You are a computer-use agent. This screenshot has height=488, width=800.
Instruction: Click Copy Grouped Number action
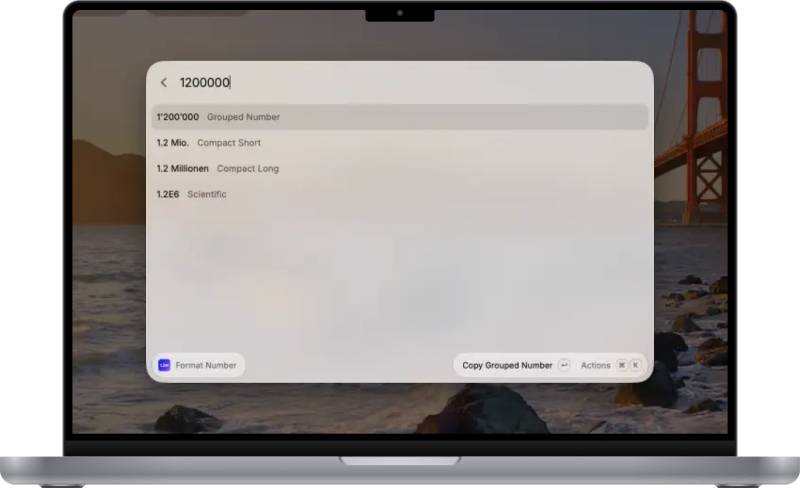click(x=507, y=365)
